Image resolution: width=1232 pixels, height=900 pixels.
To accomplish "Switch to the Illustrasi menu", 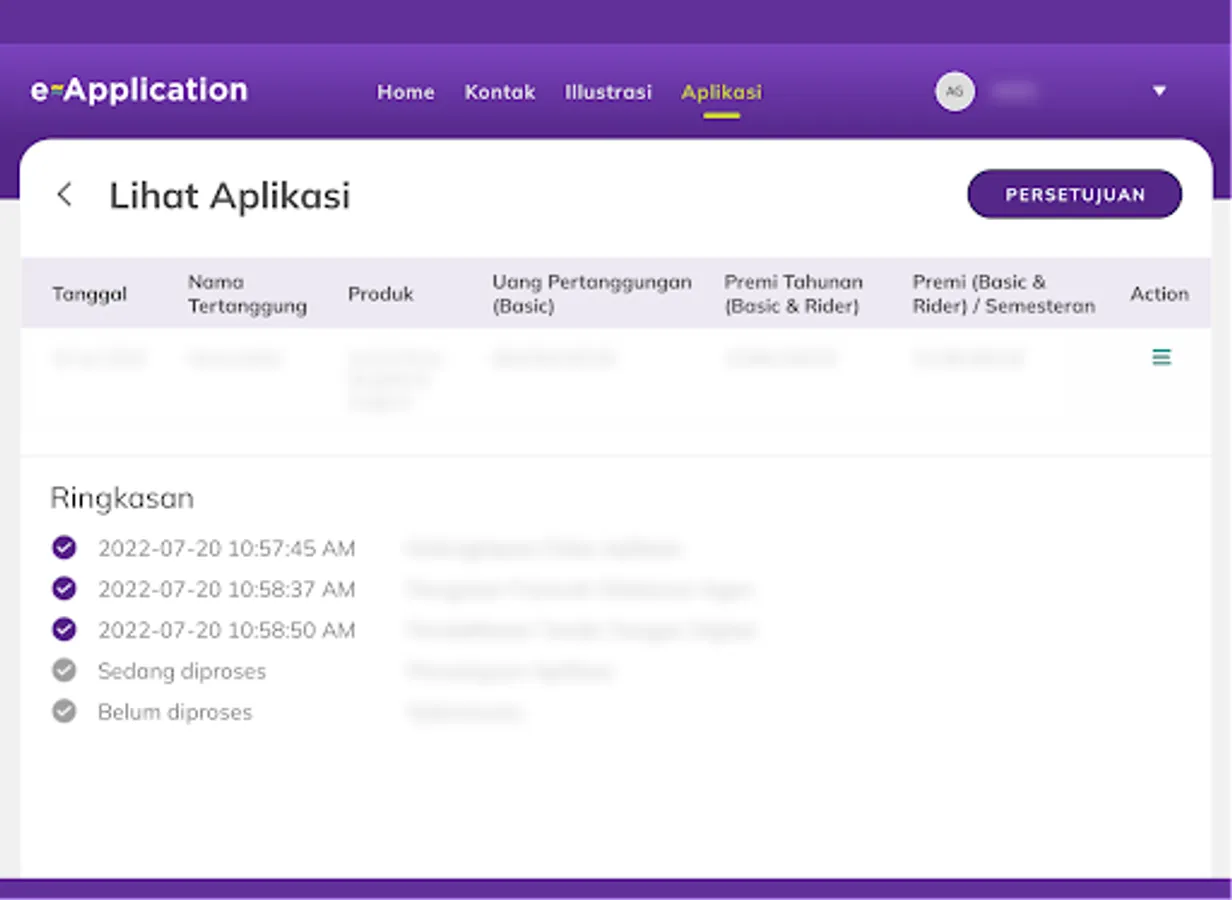I will [x=608, y=92].
